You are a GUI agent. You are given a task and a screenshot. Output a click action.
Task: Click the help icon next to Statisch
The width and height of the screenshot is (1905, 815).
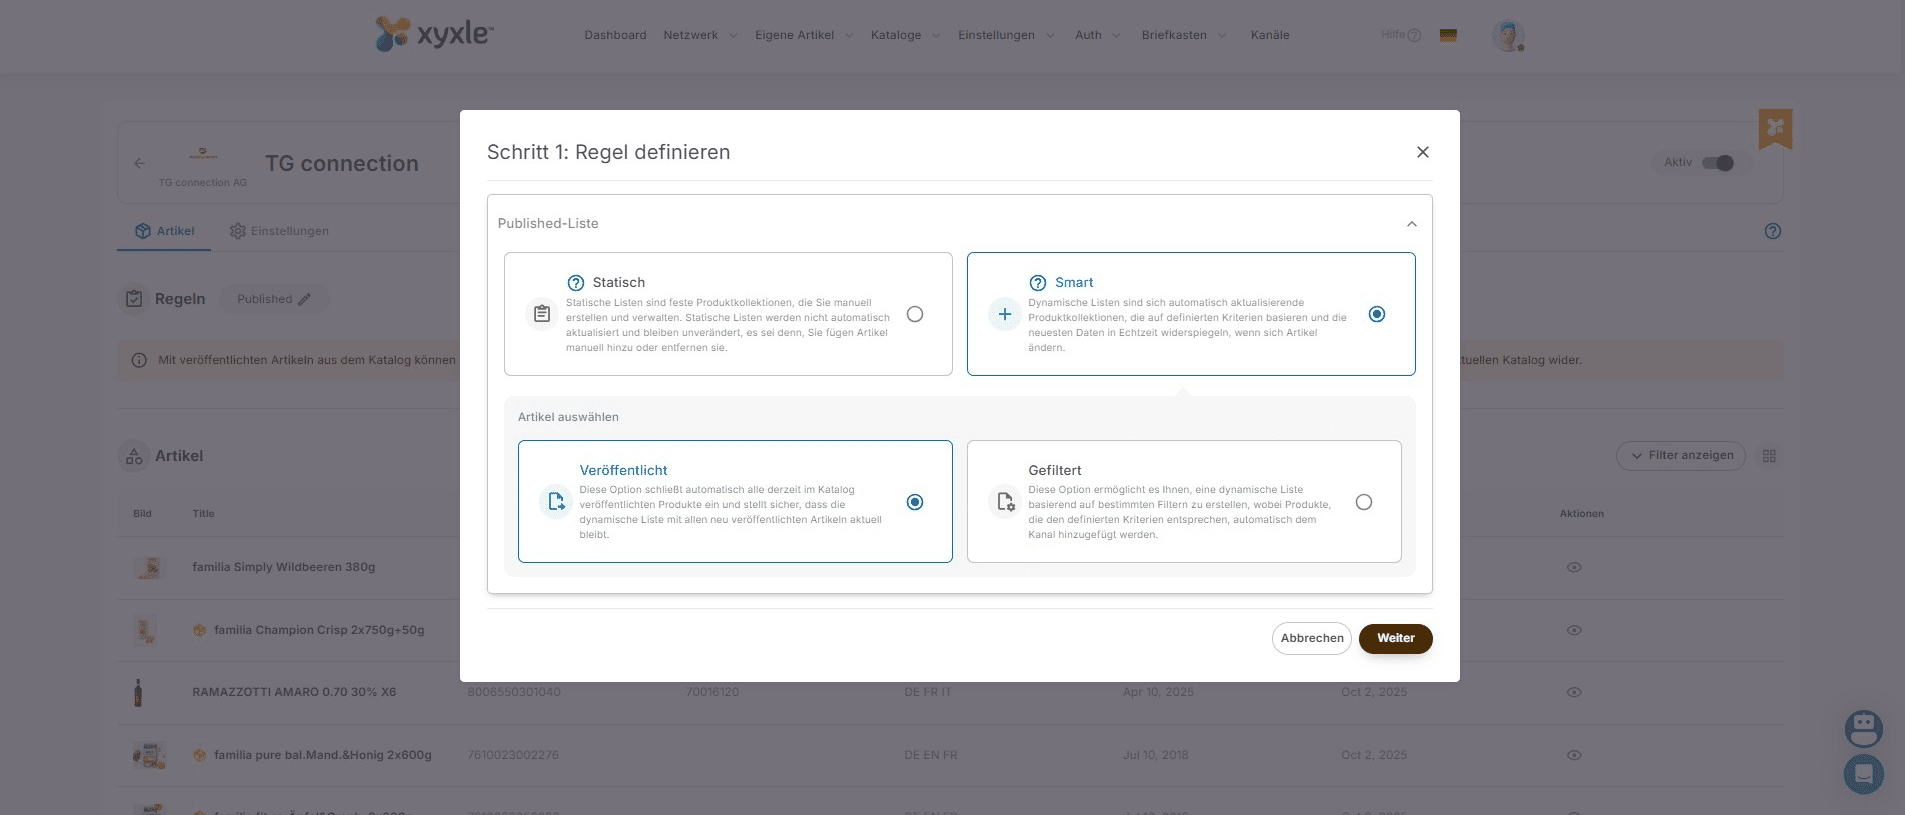tap(575, 283)
